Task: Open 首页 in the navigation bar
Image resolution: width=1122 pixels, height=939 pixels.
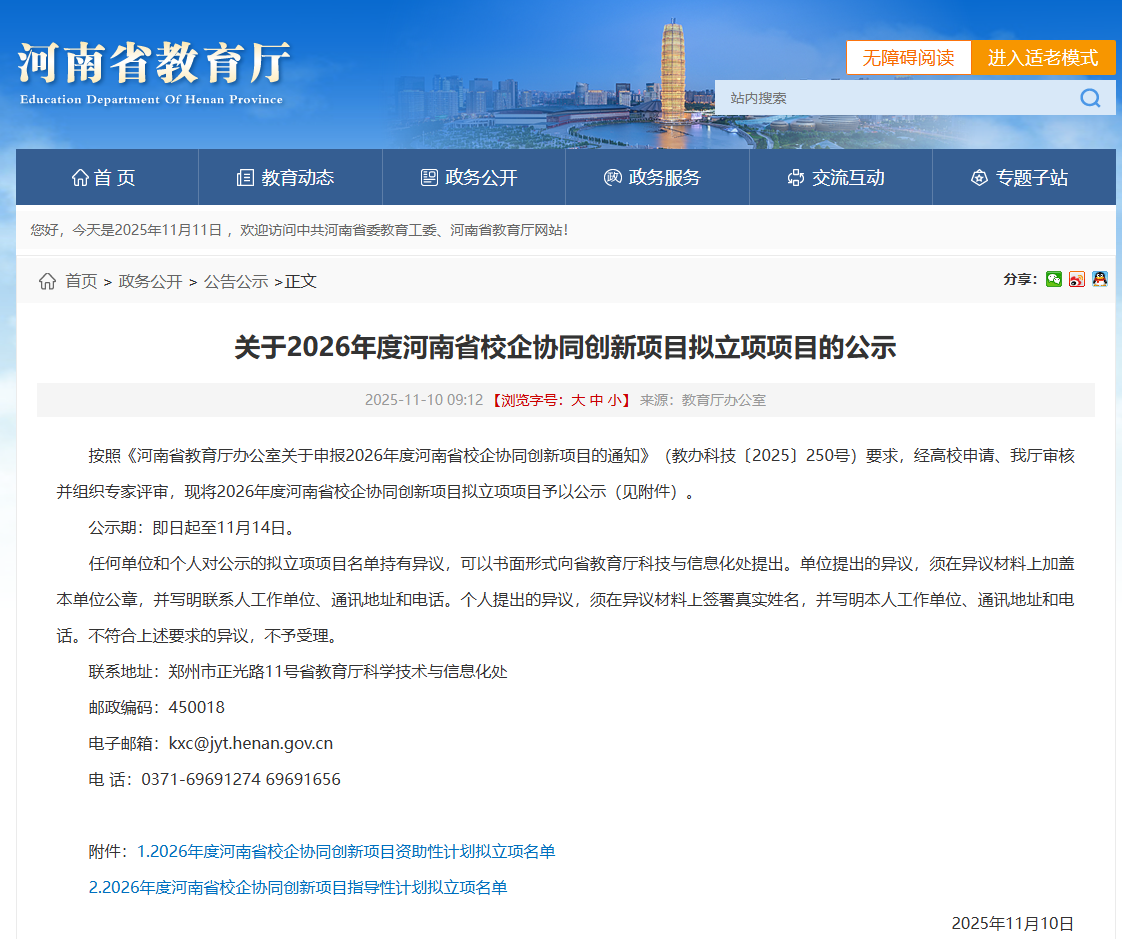Action: [106, 178]
